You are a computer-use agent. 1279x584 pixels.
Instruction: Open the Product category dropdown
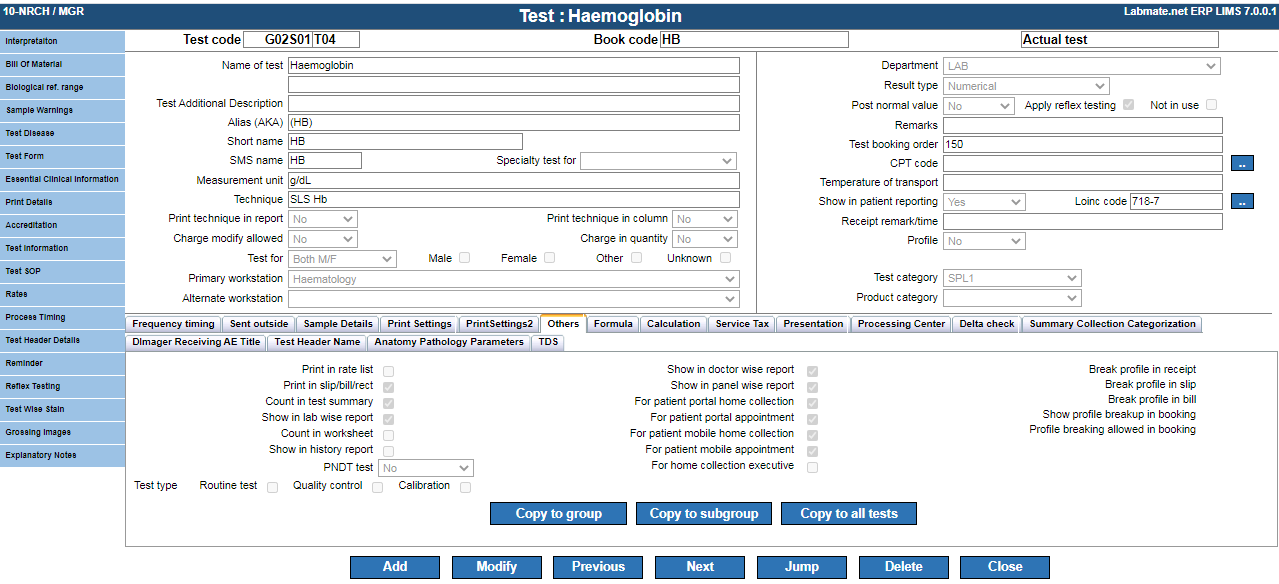(1012, 298)
